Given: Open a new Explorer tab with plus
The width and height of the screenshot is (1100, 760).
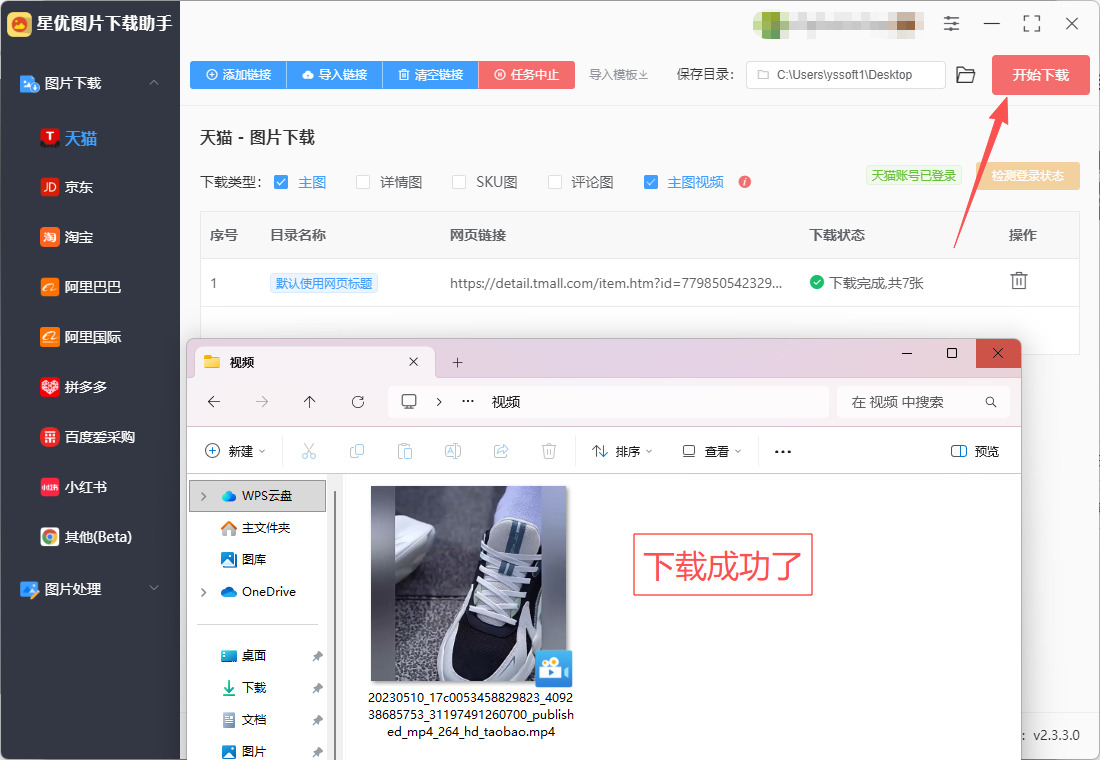Looking at the screenshot, I should point(458,362).
